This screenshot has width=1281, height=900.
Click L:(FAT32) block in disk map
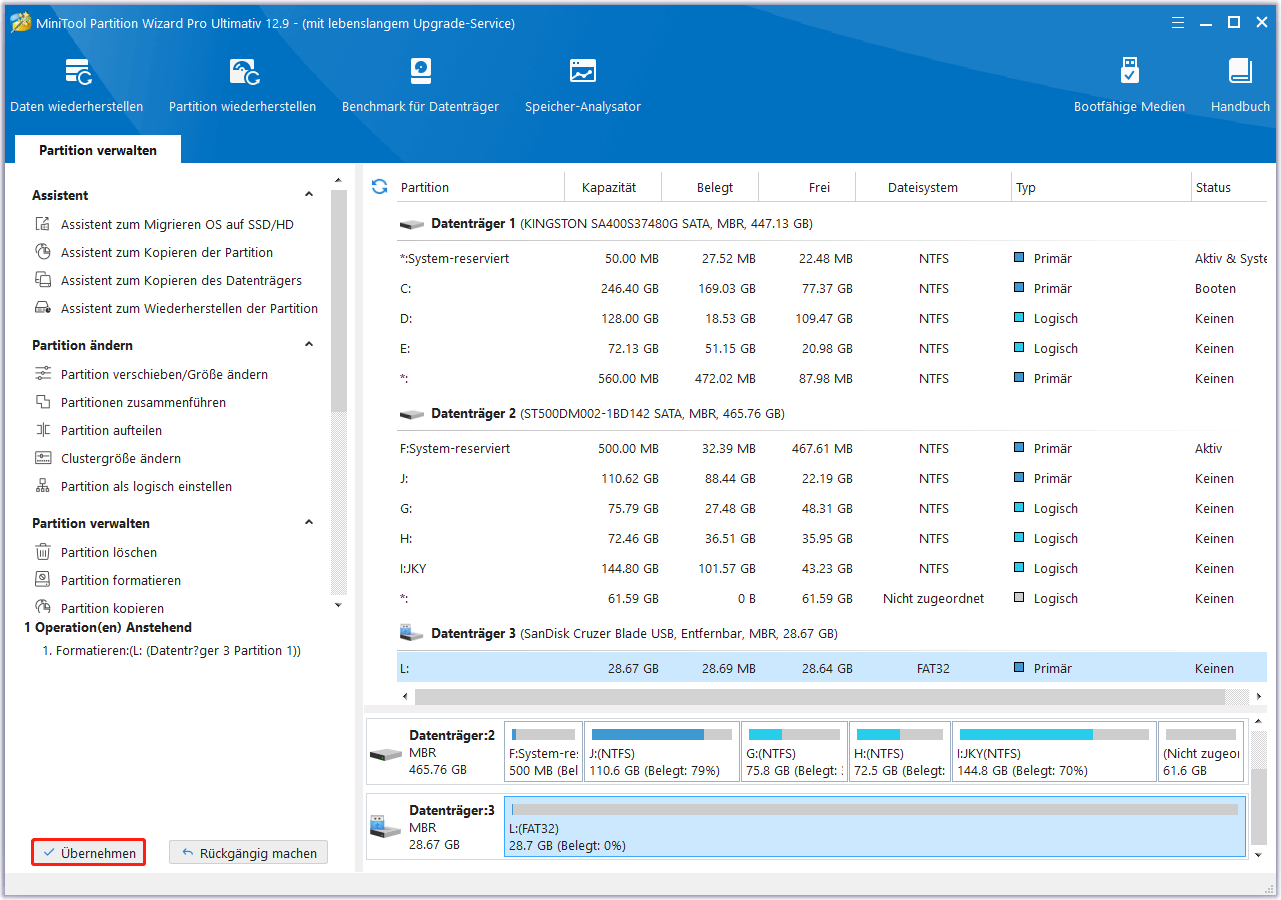point(875,827)
